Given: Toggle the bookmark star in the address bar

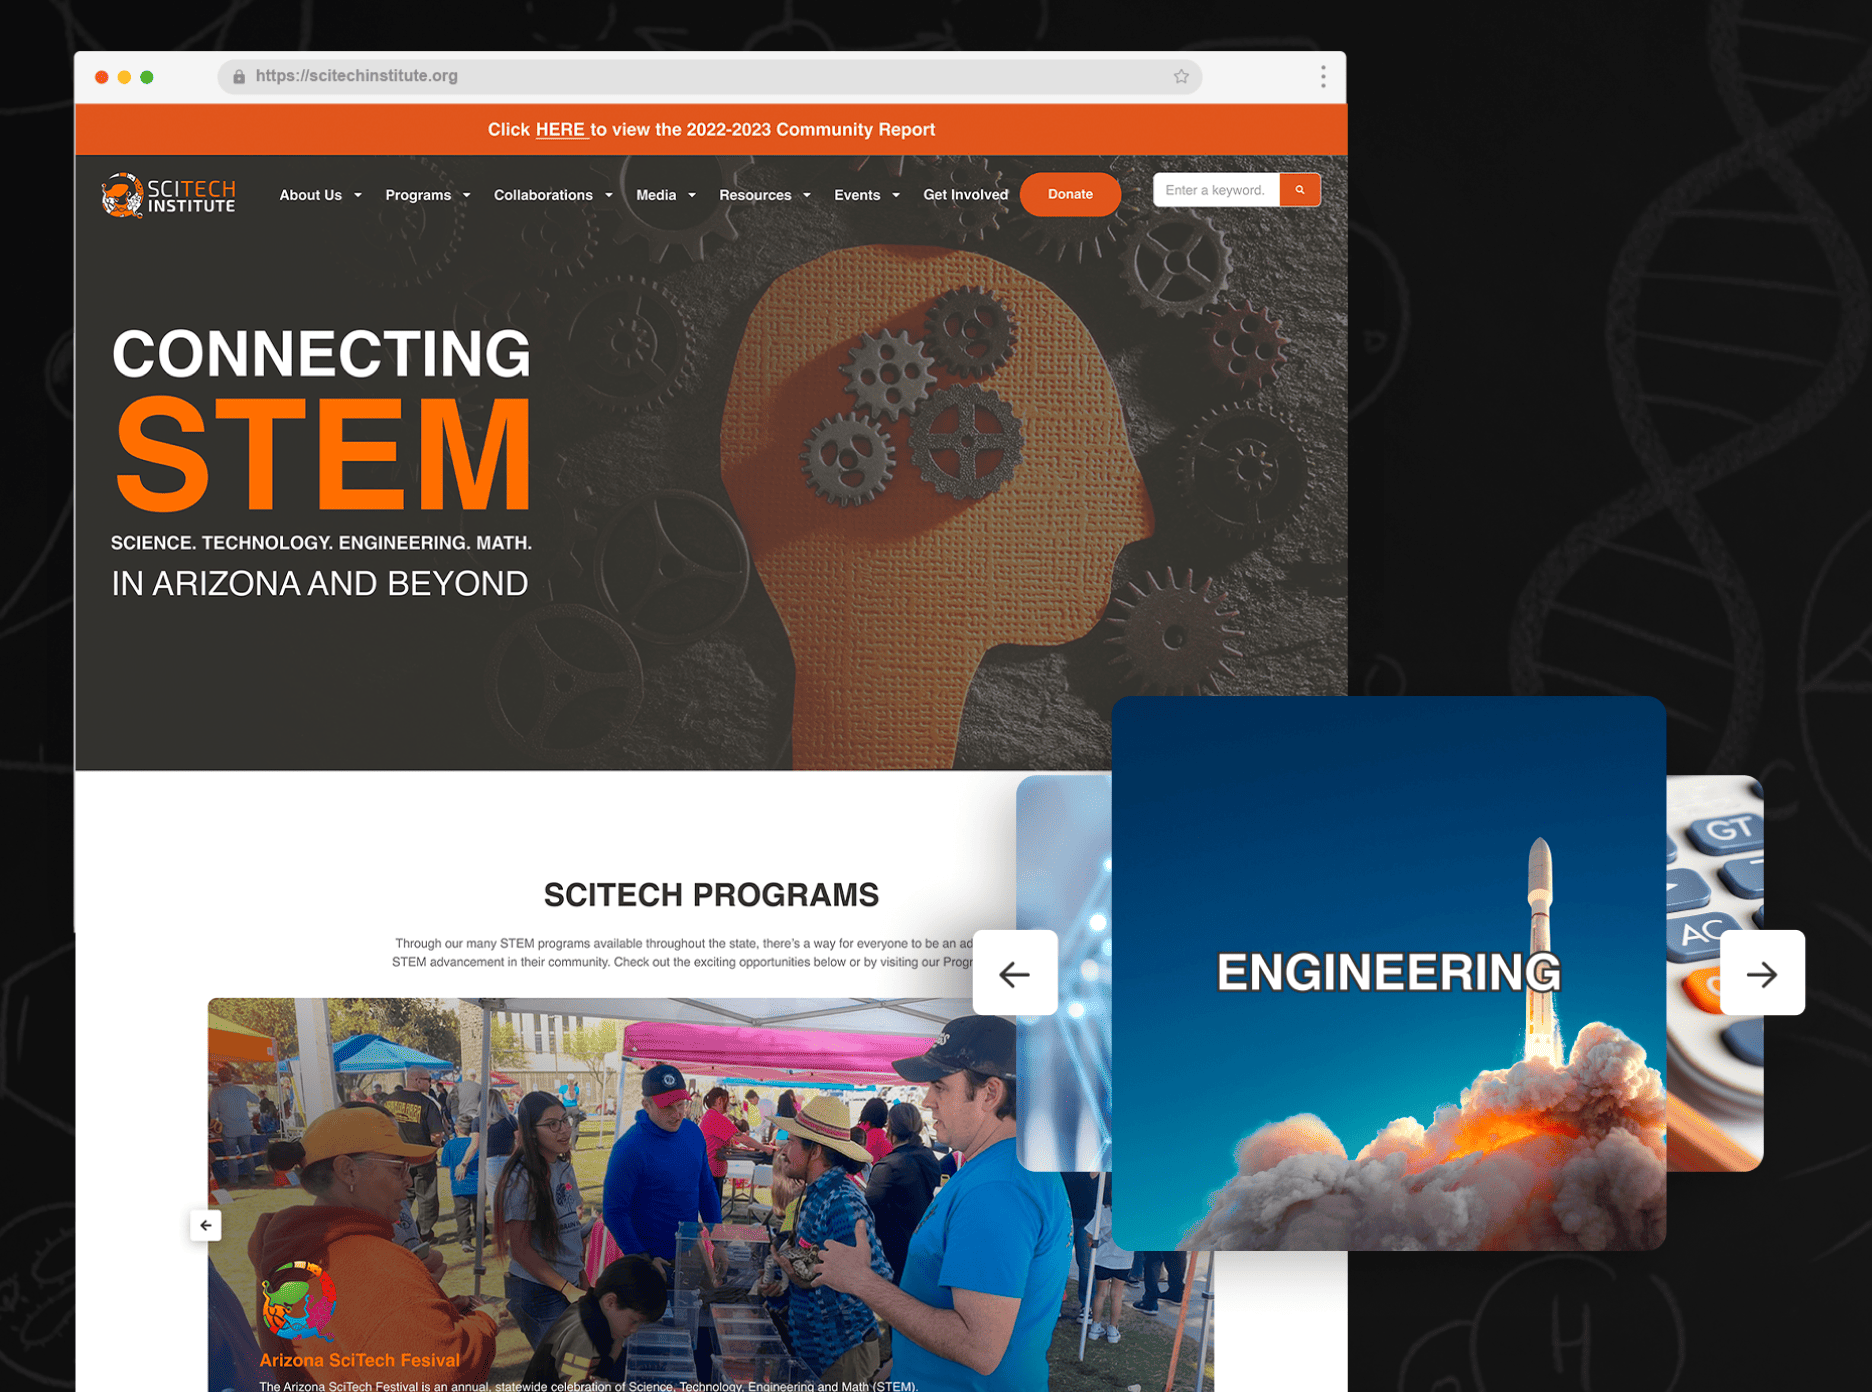Looking at the screenshot, I should (x=1180, y=76).
